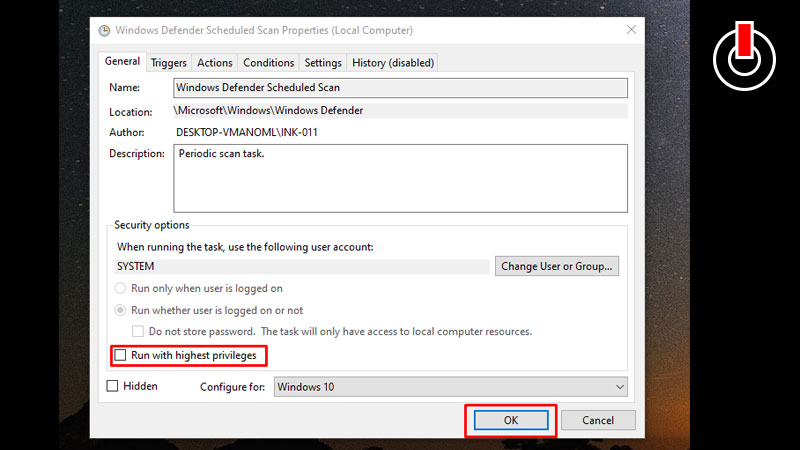This screenshot has width=800, height=450.
Task: Click the SYSTEM user account field
Action: point(302,266)
